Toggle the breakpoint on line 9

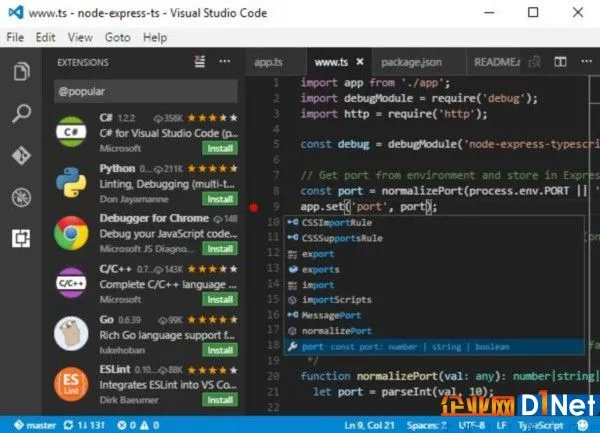[x=254, y=207]
